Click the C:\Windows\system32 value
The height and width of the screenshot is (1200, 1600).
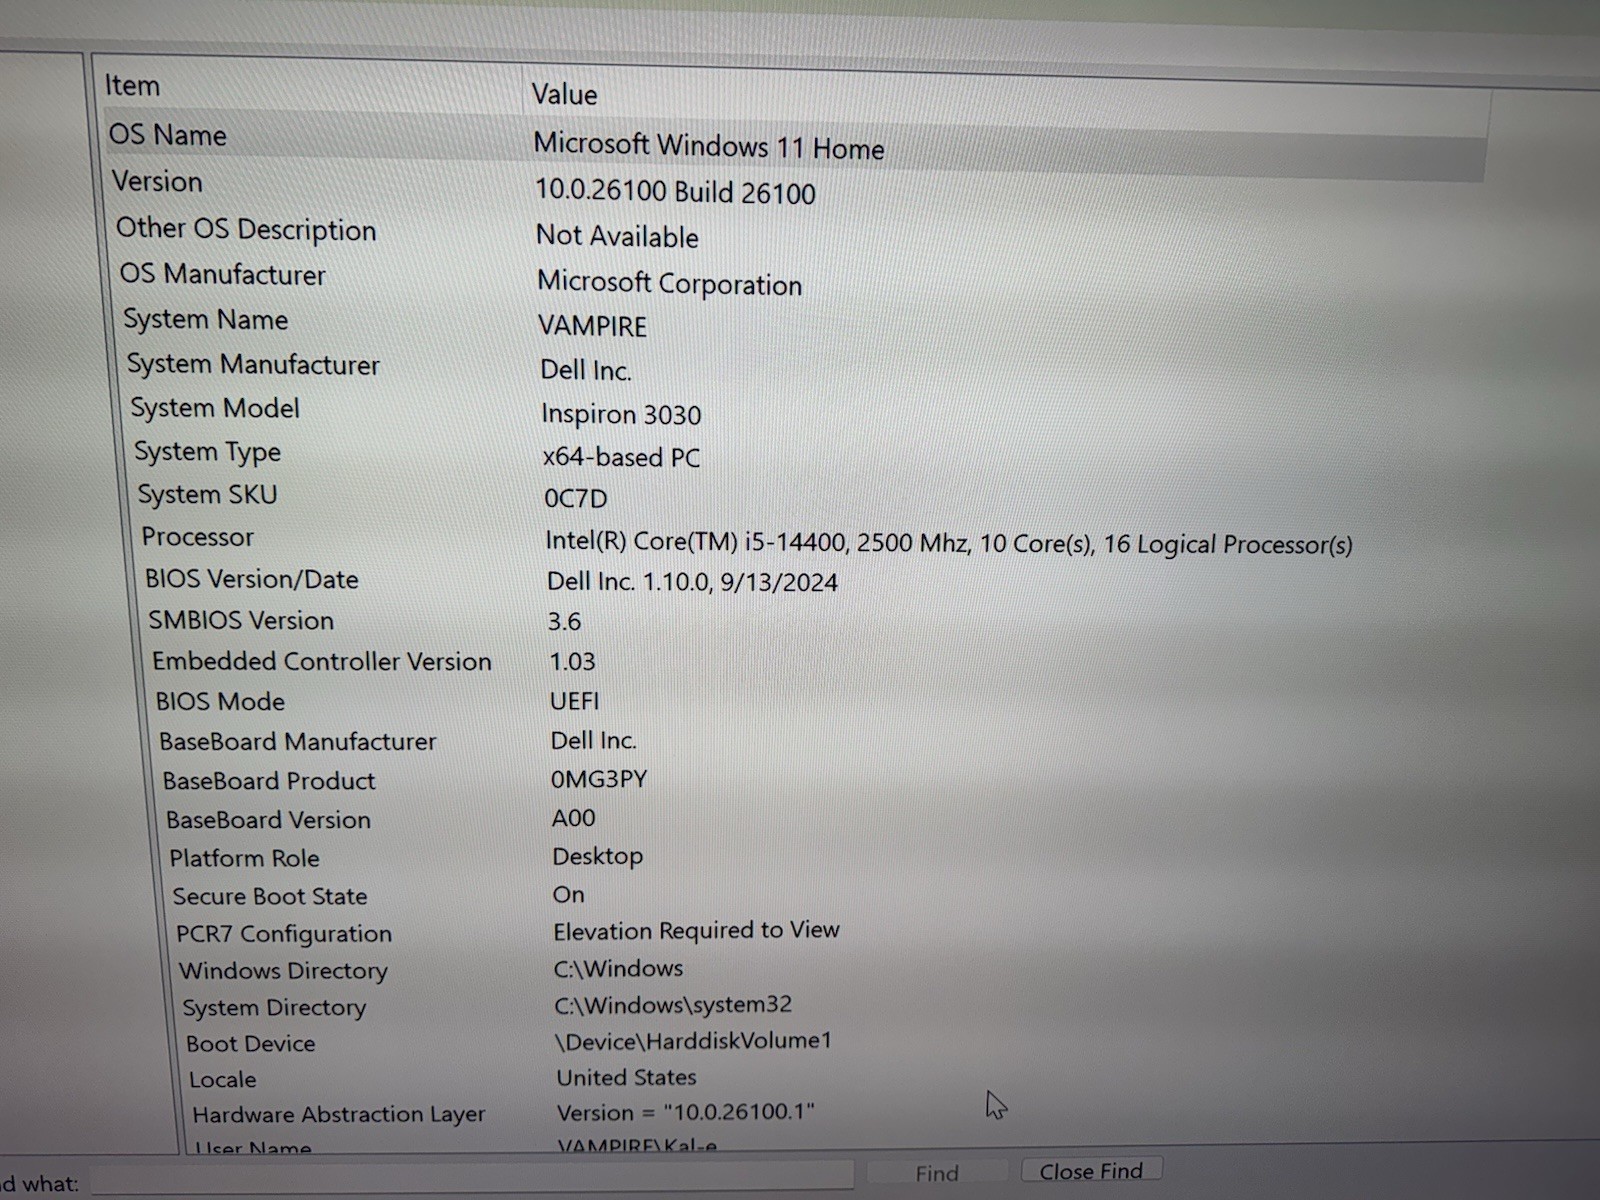[x=674, y=1004]
